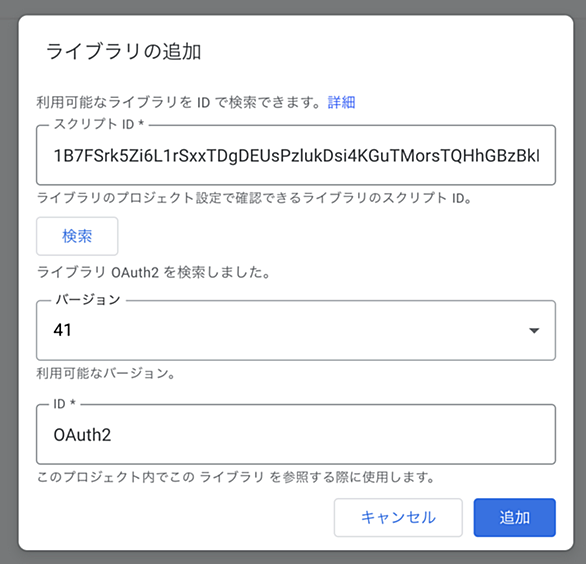
Task: Click helper text このプロジェクト内でこの ライブラリ を参照
Action: pyautogui.click(x=236, y=477)
